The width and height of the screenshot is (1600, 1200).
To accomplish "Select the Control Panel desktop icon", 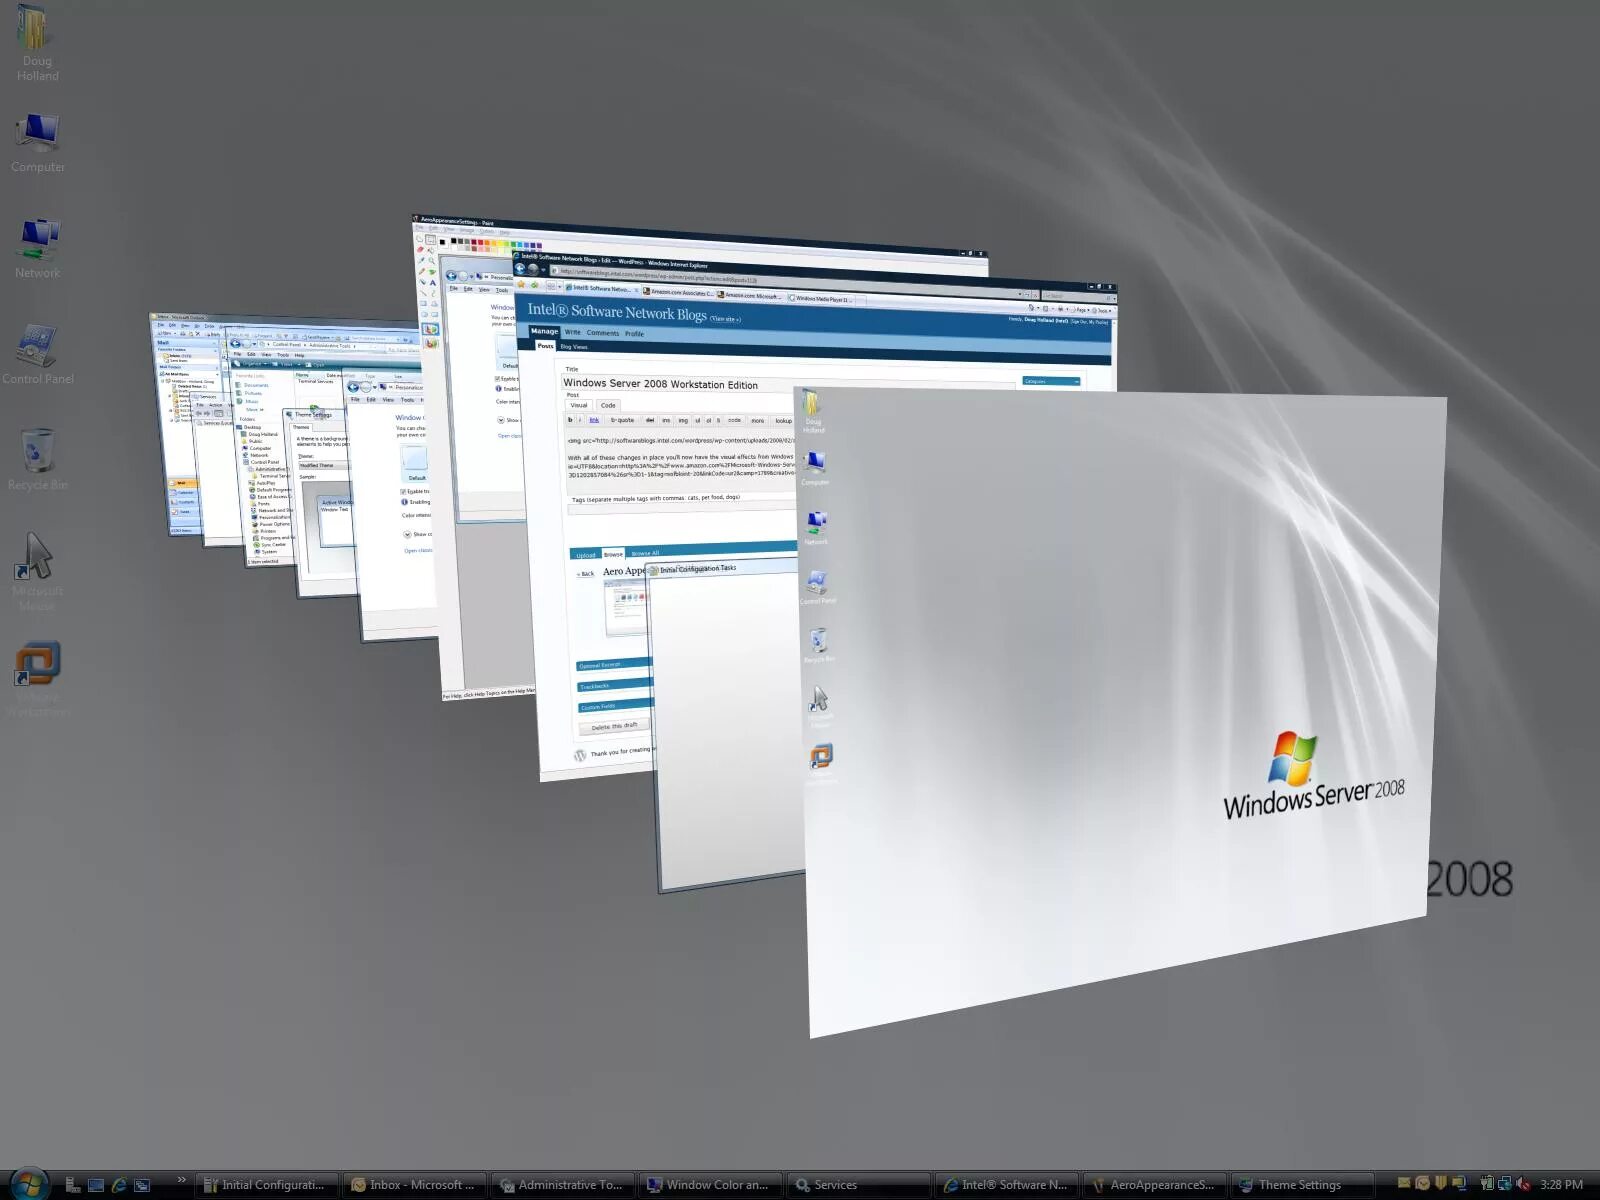I will coord(37,355).
